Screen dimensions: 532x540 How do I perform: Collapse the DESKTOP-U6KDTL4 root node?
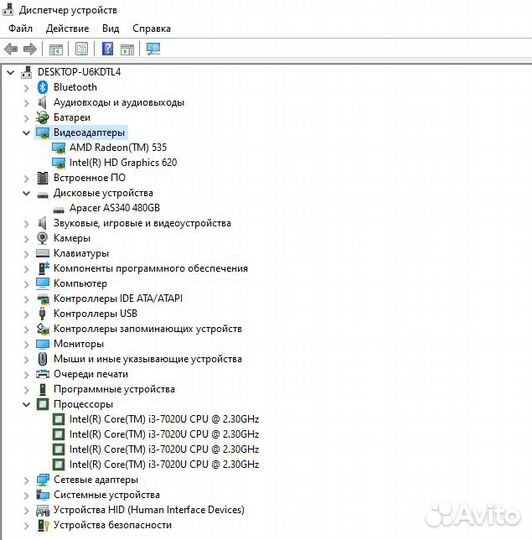click(x=11, y=73)
